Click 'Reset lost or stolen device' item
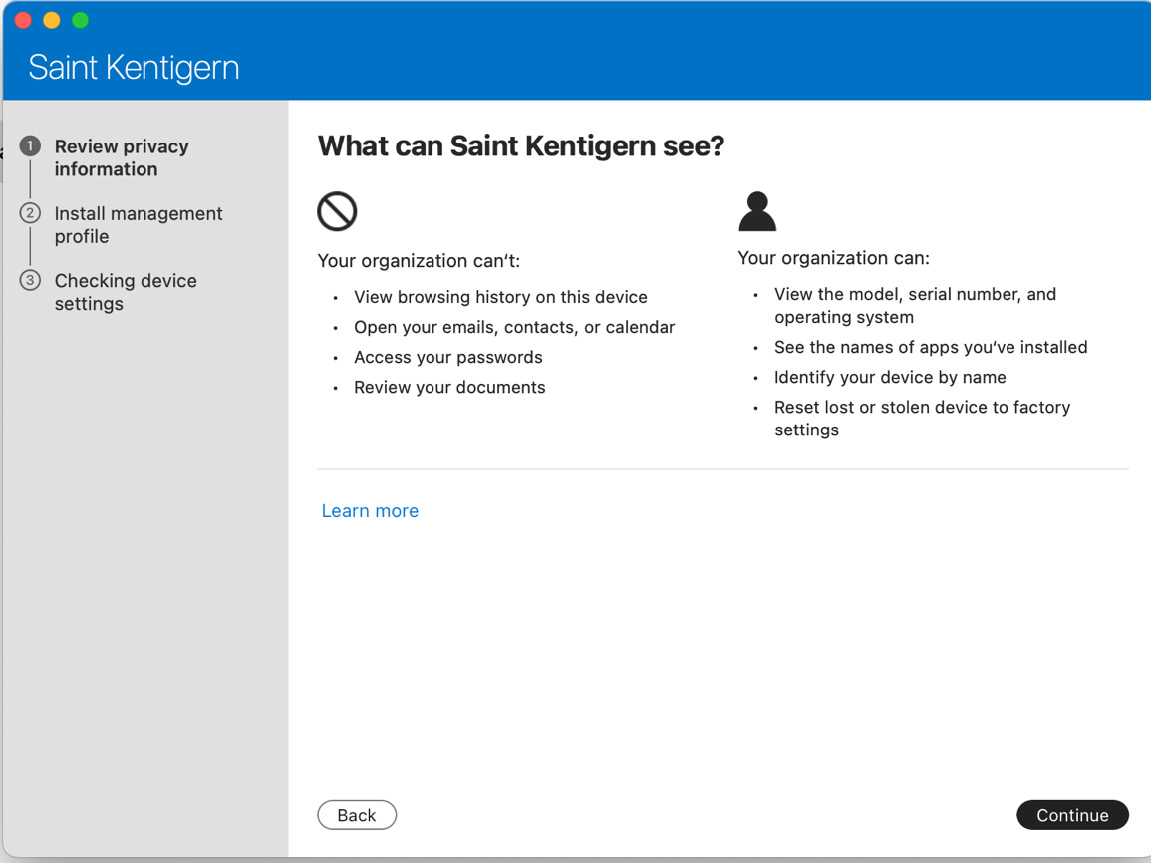This screenshot has height=863, width=1151. 922,418
